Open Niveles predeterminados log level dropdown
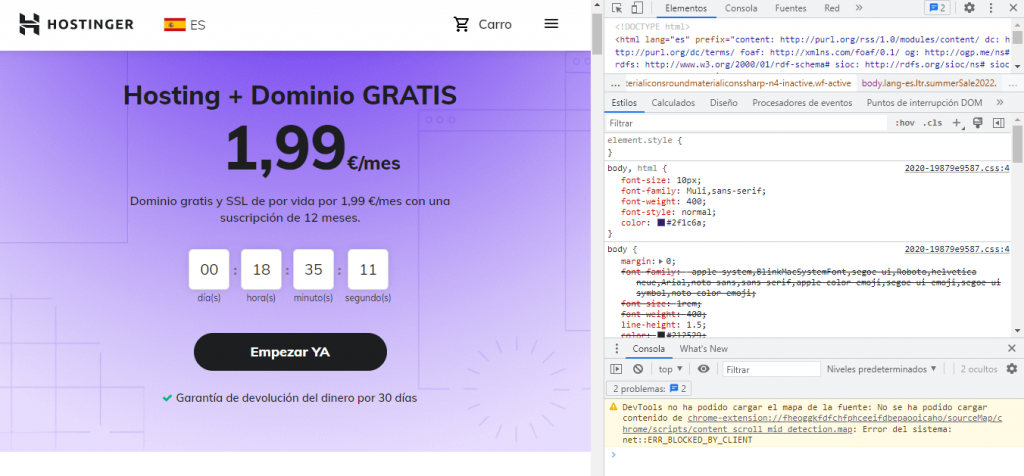This screenshot has height=476, width=1024. tap(882, 369)
